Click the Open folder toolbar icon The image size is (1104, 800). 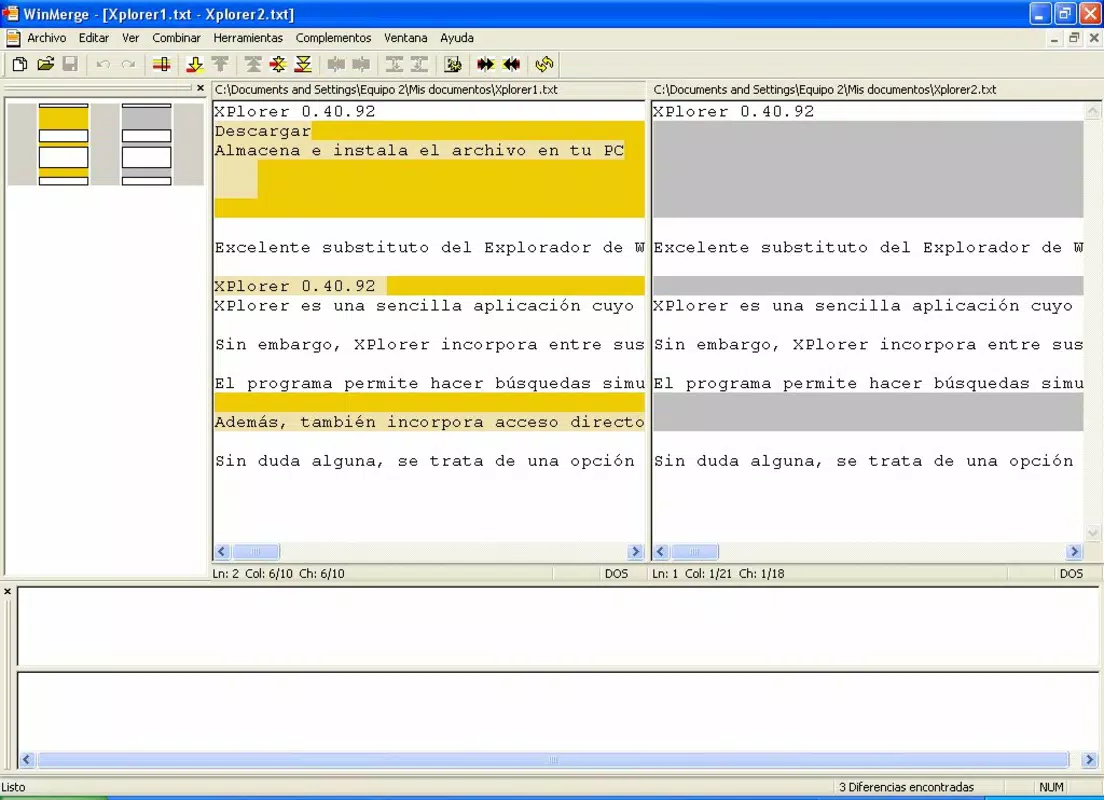click(46, 65)
